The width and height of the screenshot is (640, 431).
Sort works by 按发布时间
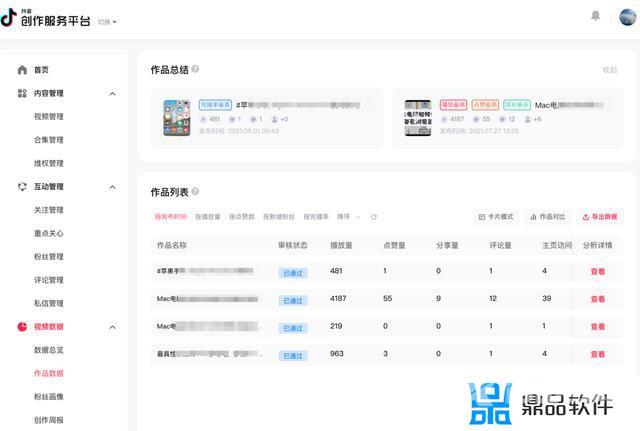171,217
